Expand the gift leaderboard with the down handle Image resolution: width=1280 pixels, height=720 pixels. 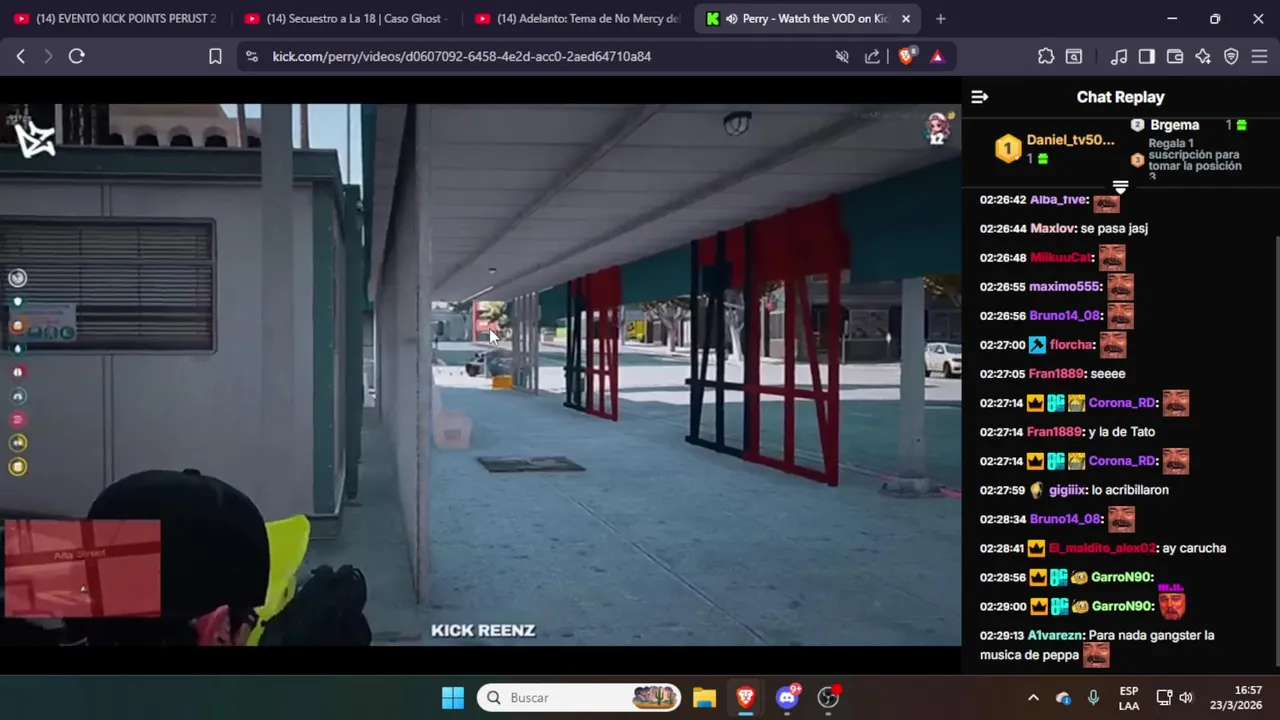[1120, 187]
